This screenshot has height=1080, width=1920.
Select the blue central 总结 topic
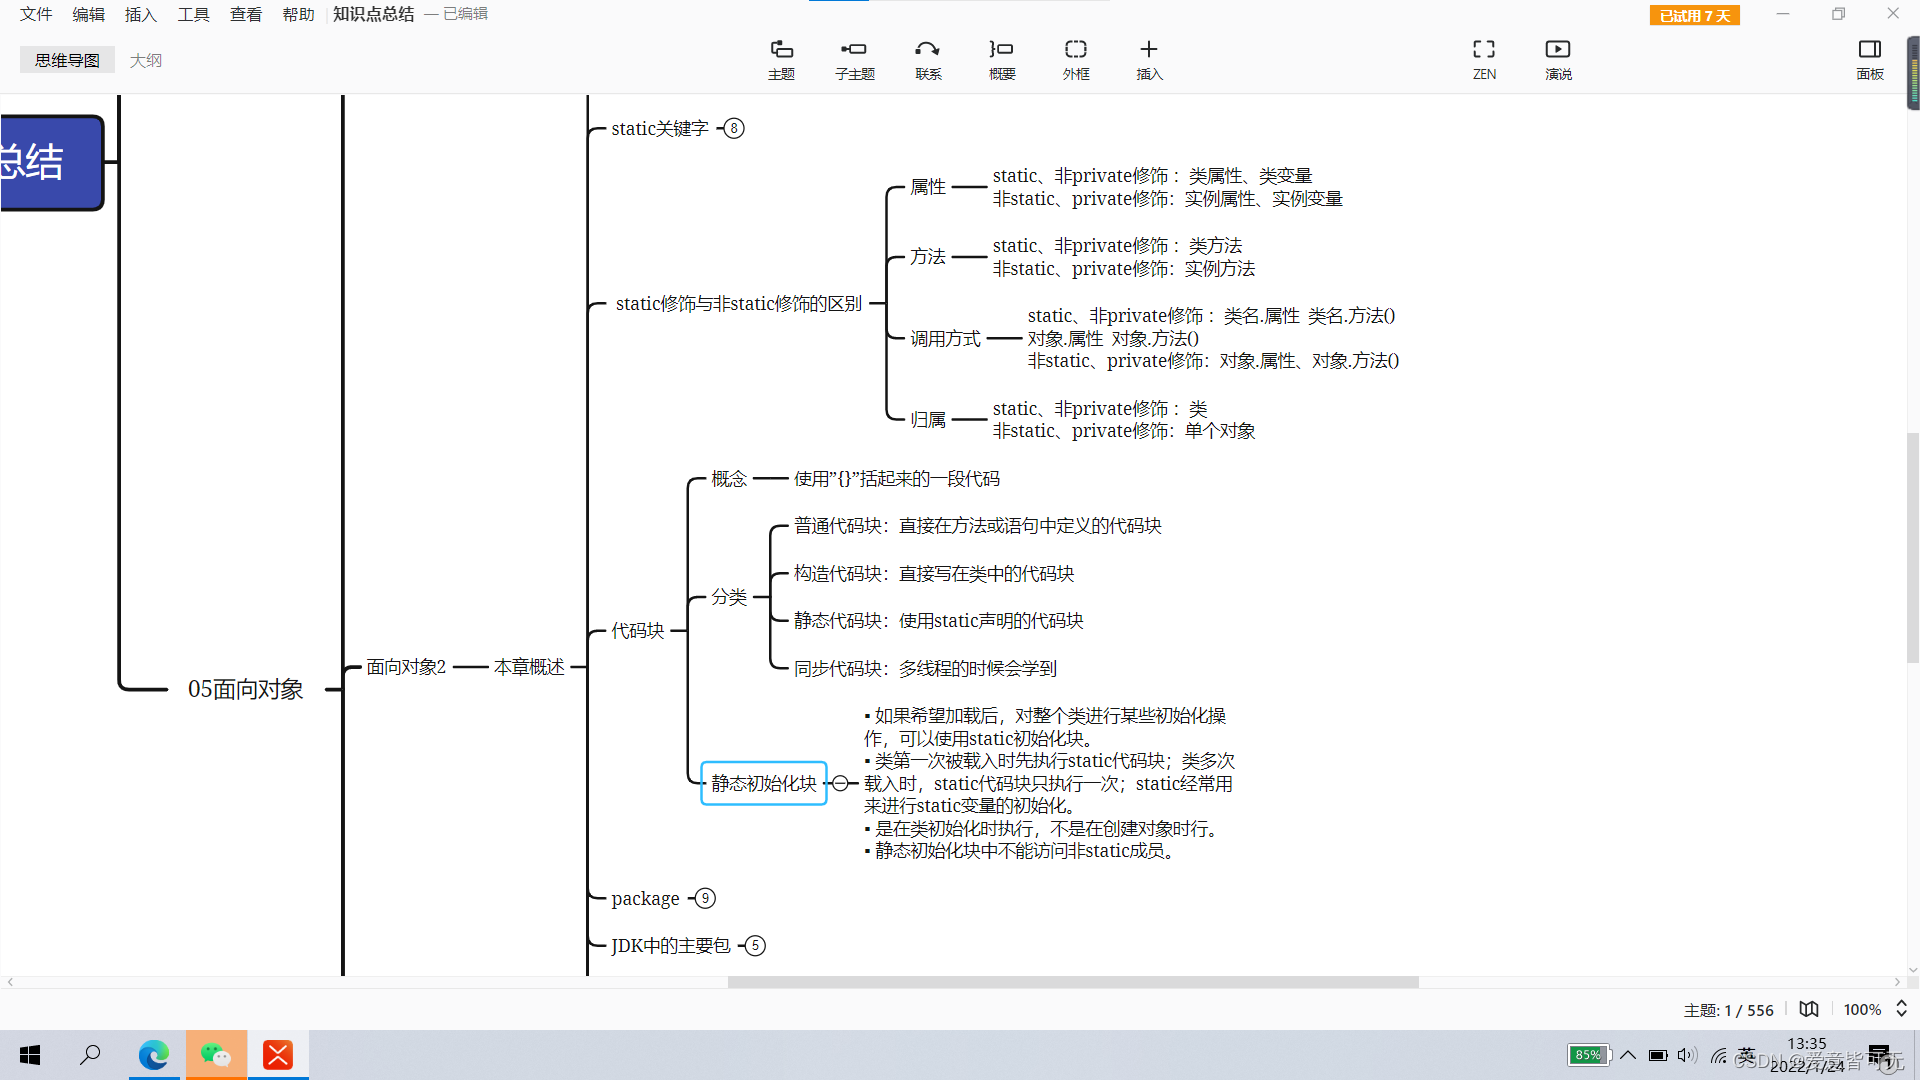click(x=50, y=162)
